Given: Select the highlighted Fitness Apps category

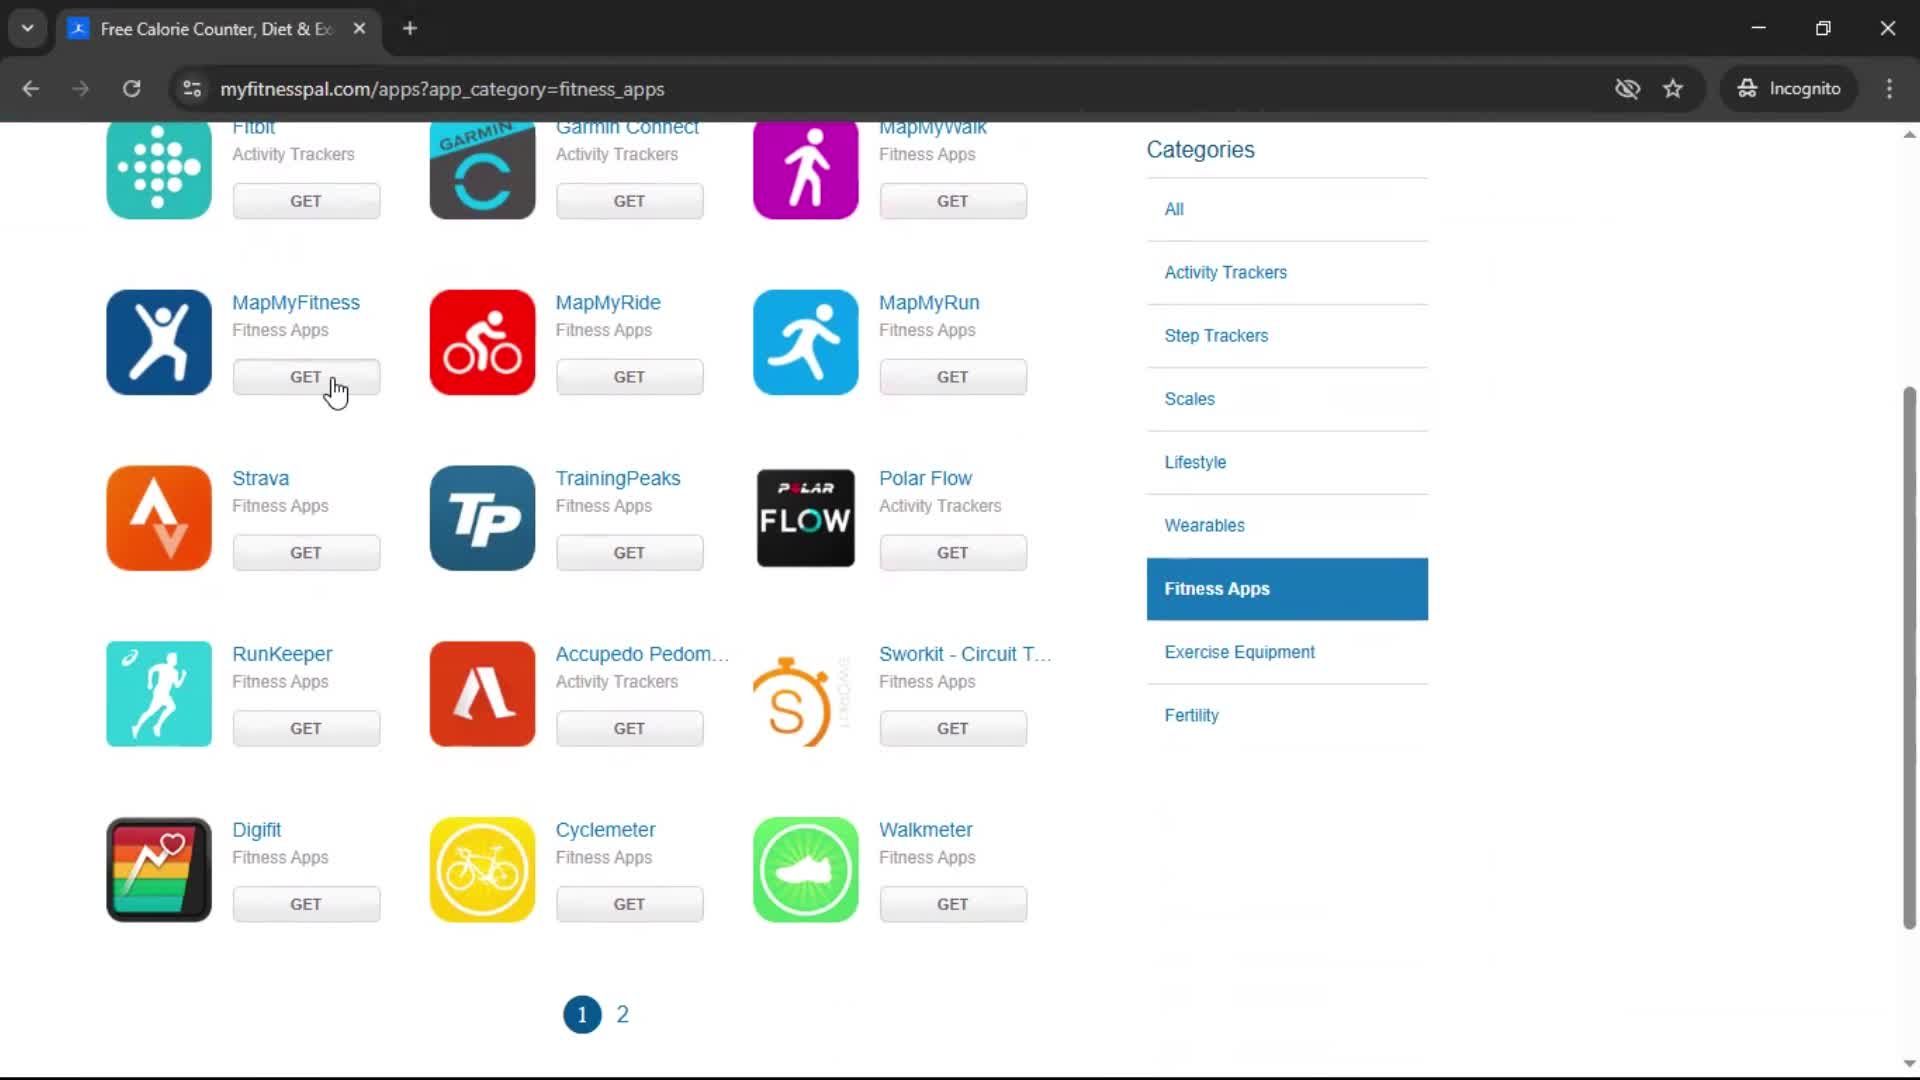Looking at the screenshot, I should click(1287, 589).
